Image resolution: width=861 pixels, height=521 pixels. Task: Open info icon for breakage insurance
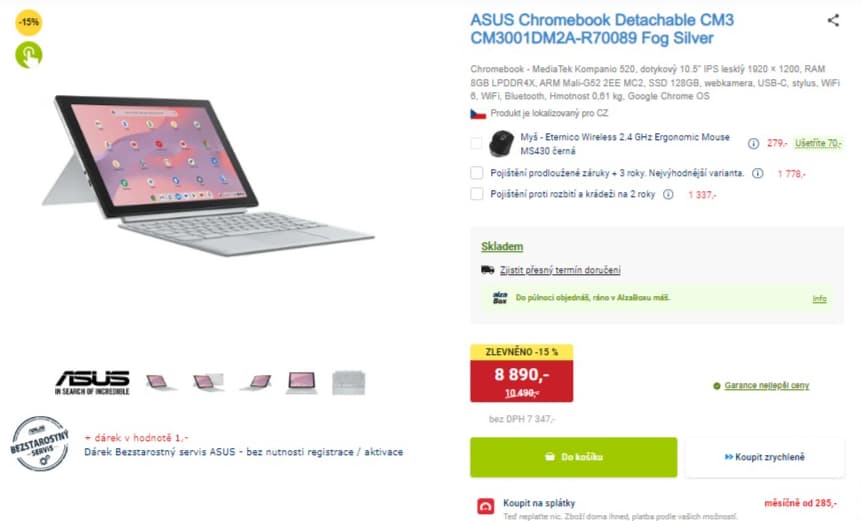click(x=667, y=194)
